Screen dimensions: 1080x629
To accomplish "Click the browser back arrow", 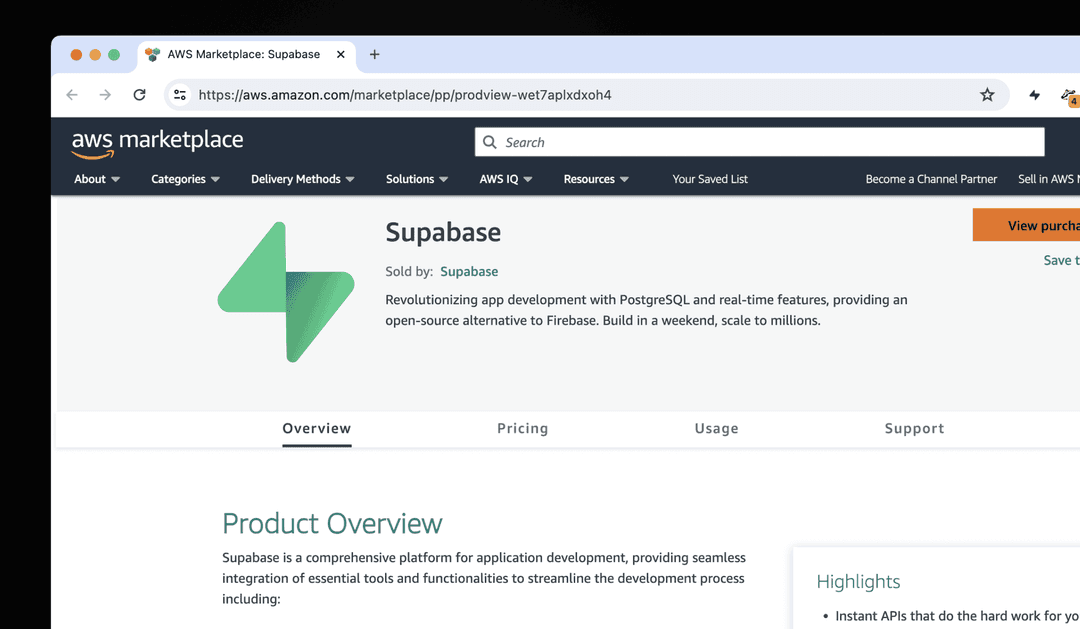I will (x=72, y=95).
